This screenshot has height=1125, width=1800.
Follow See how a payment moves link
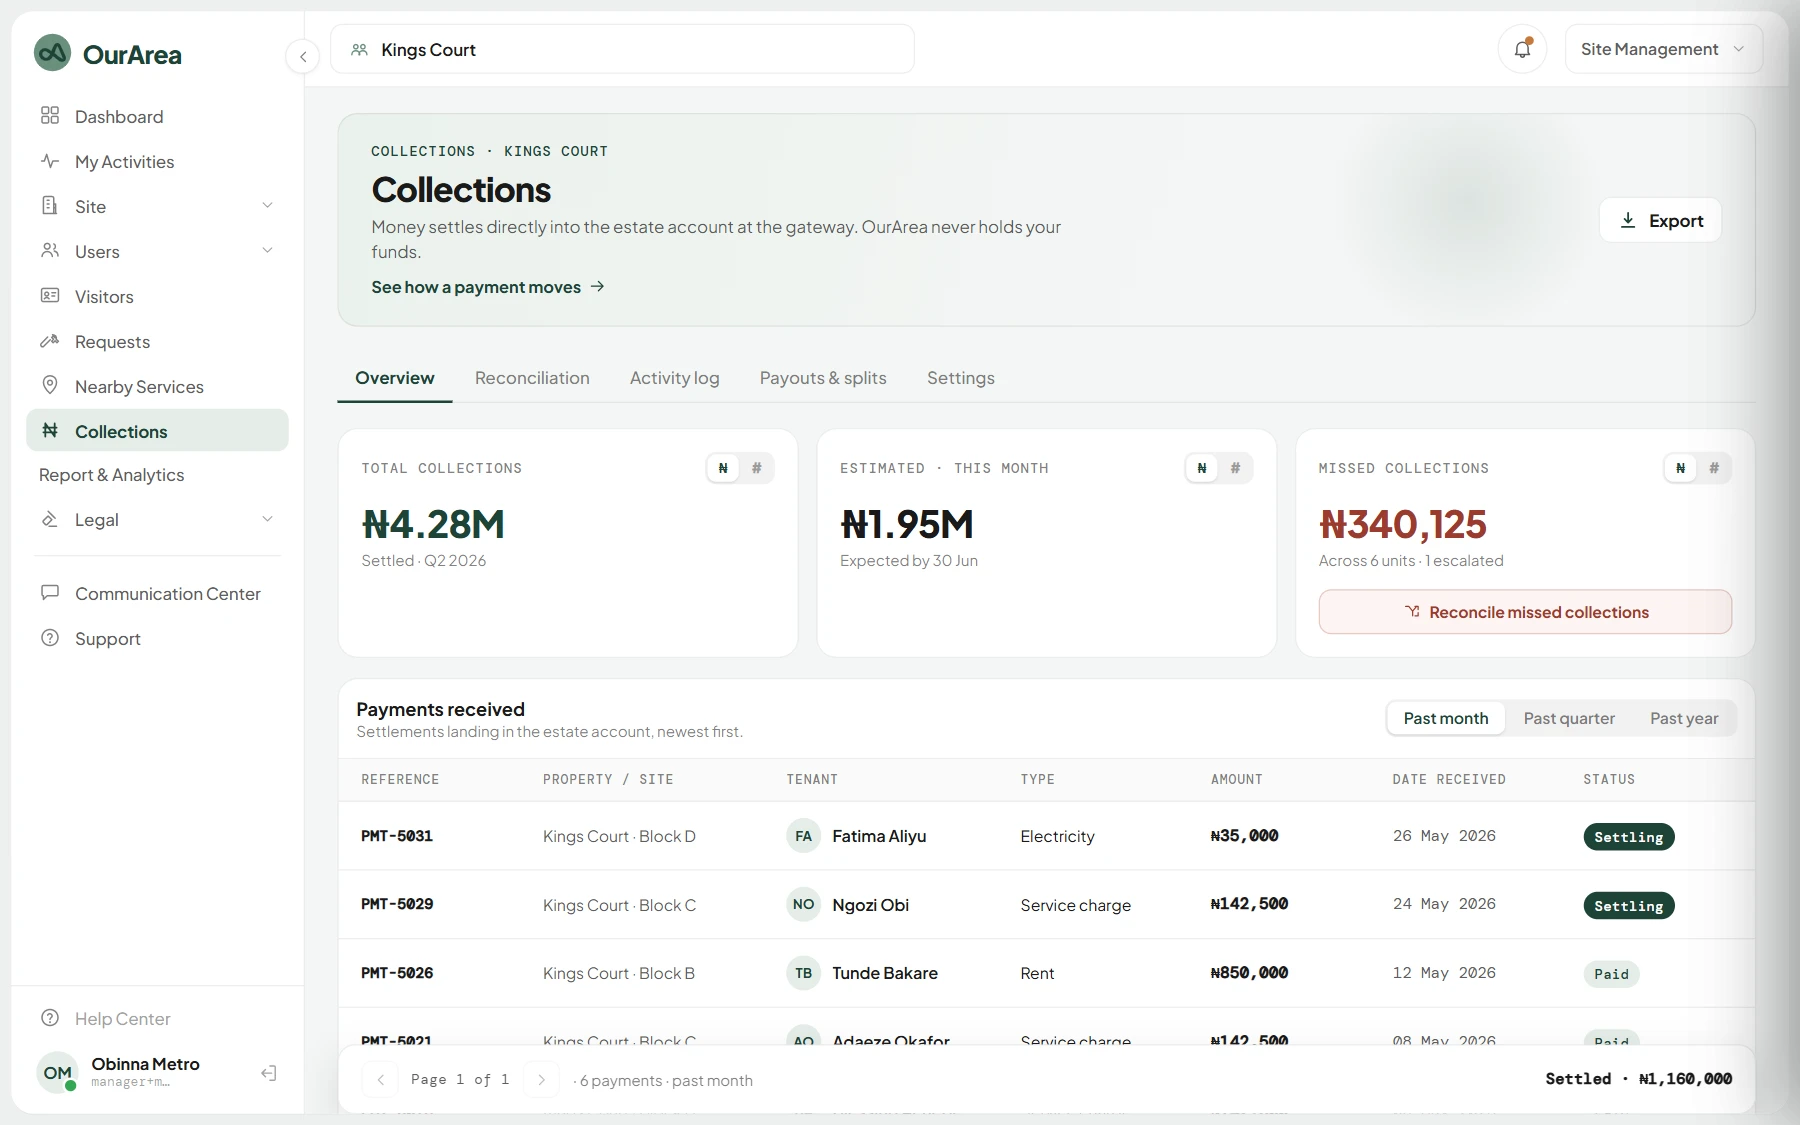(x=488, y=287)
